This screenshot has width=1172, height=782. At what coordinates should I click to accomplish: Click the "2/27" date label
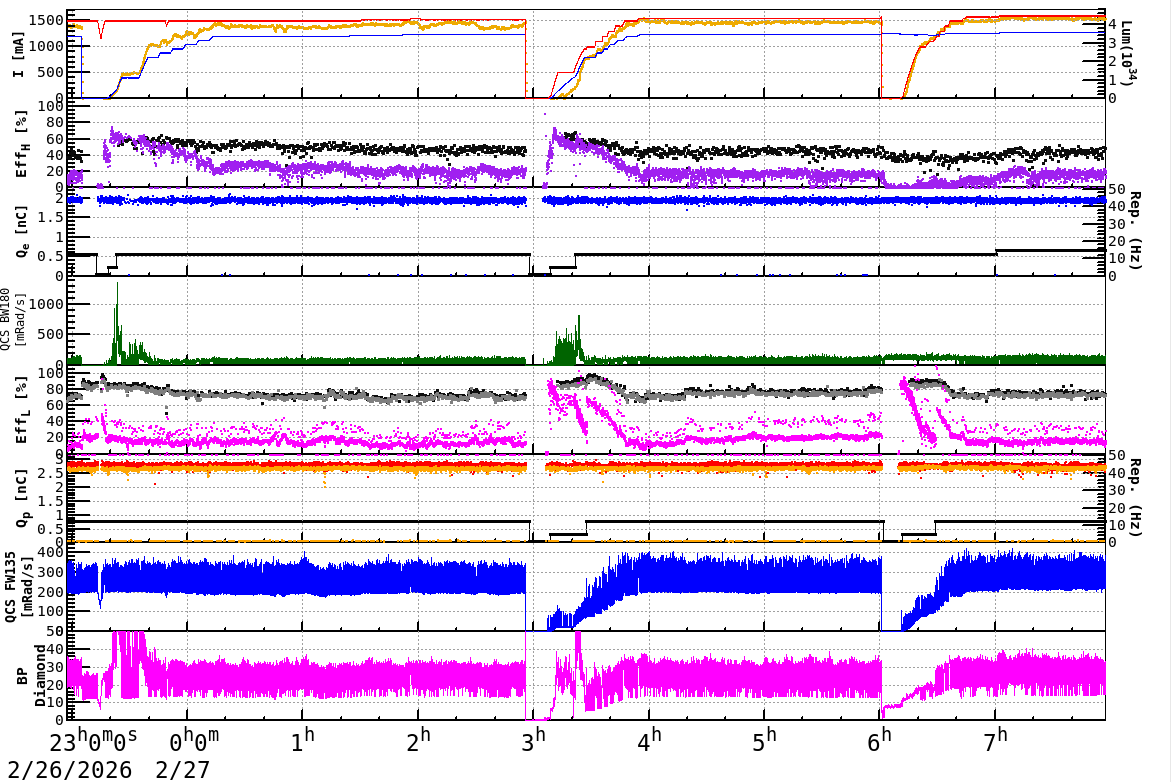[x=182, y=770]
